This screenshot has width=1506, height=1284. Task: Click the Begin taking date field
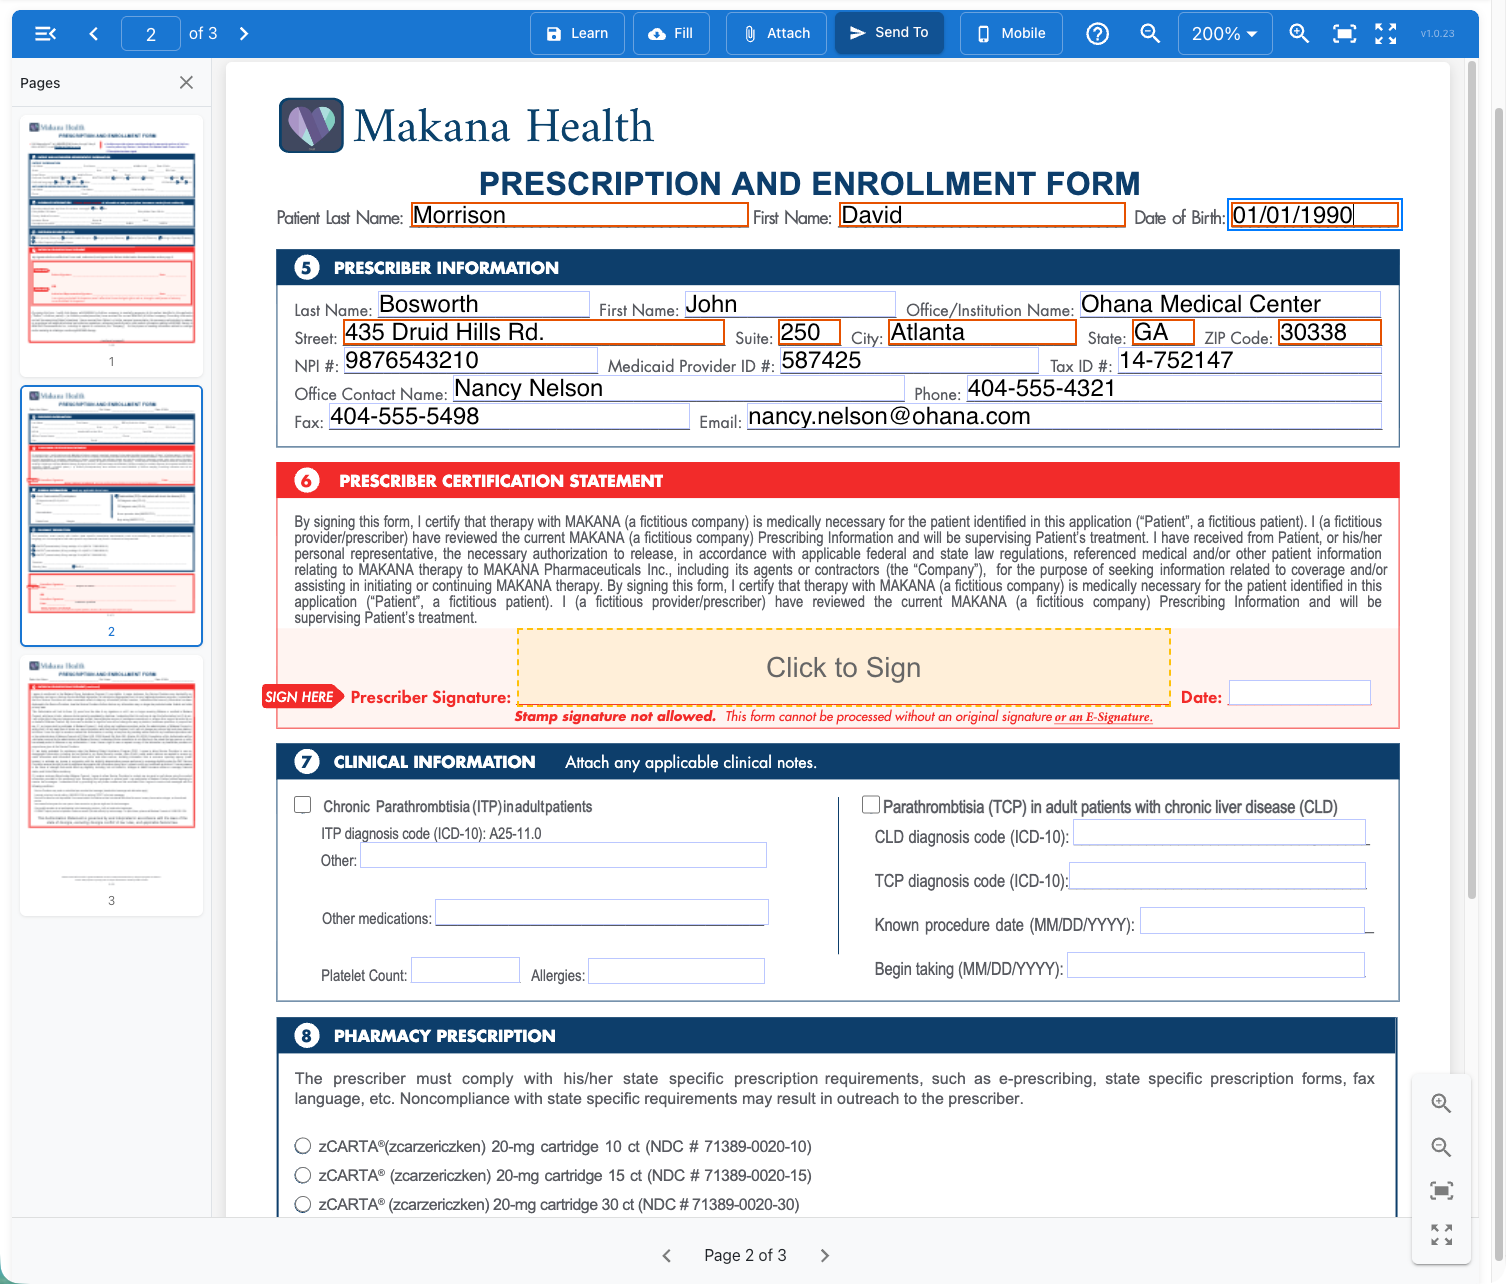(1216, 965)
